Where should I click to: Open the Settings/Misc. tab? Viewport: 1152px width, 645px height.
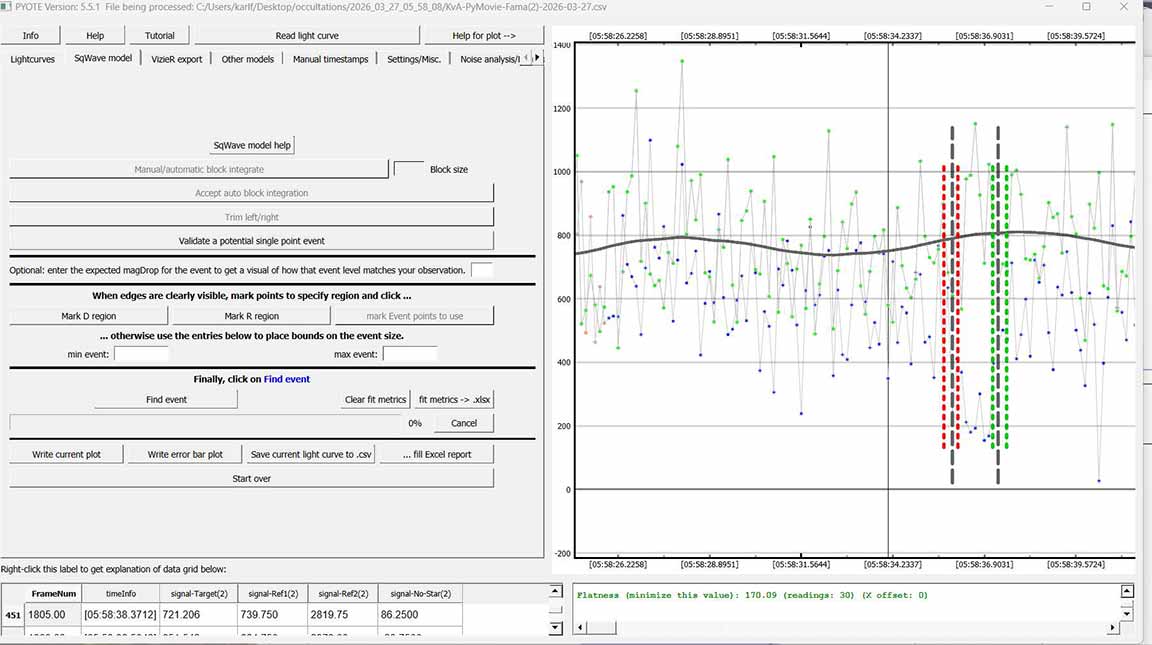click(414, 59)
